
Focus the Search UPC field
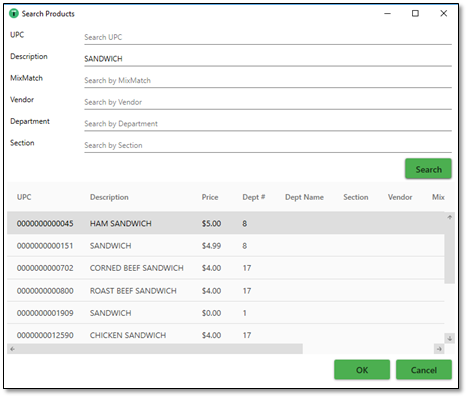268,37
